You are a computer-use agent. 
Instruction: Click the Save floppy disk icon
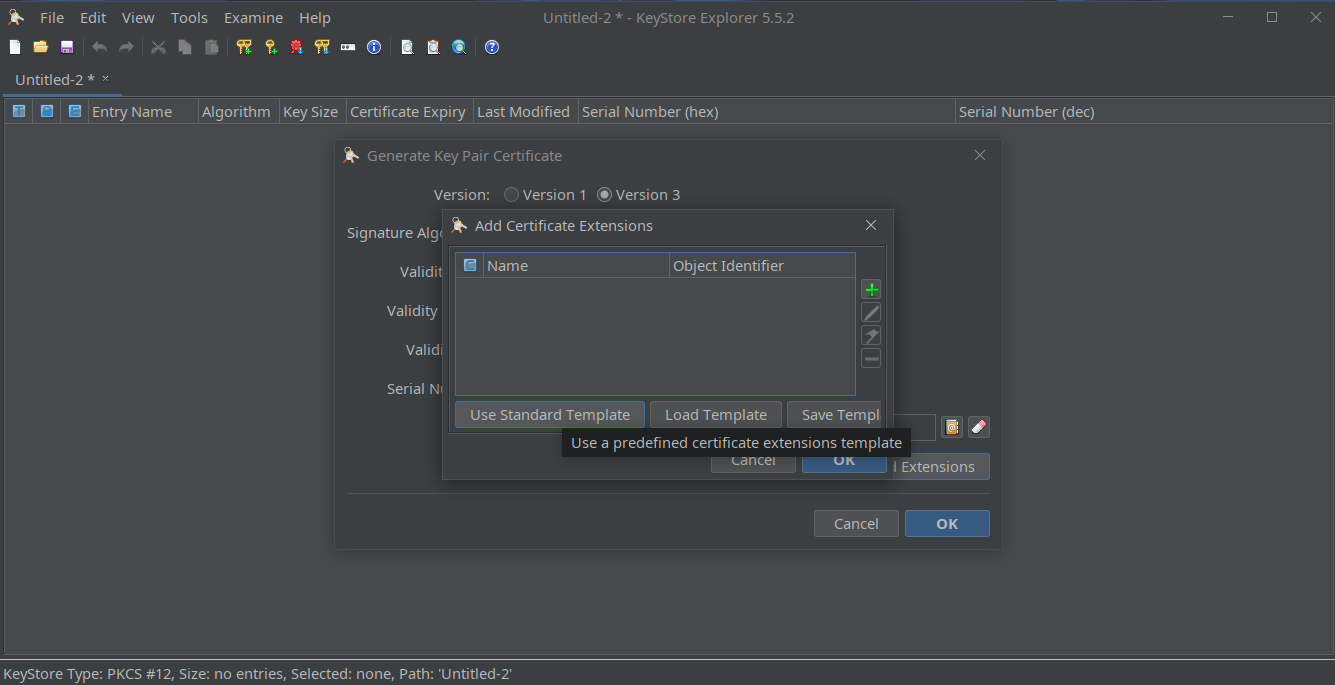click(67, 47)
